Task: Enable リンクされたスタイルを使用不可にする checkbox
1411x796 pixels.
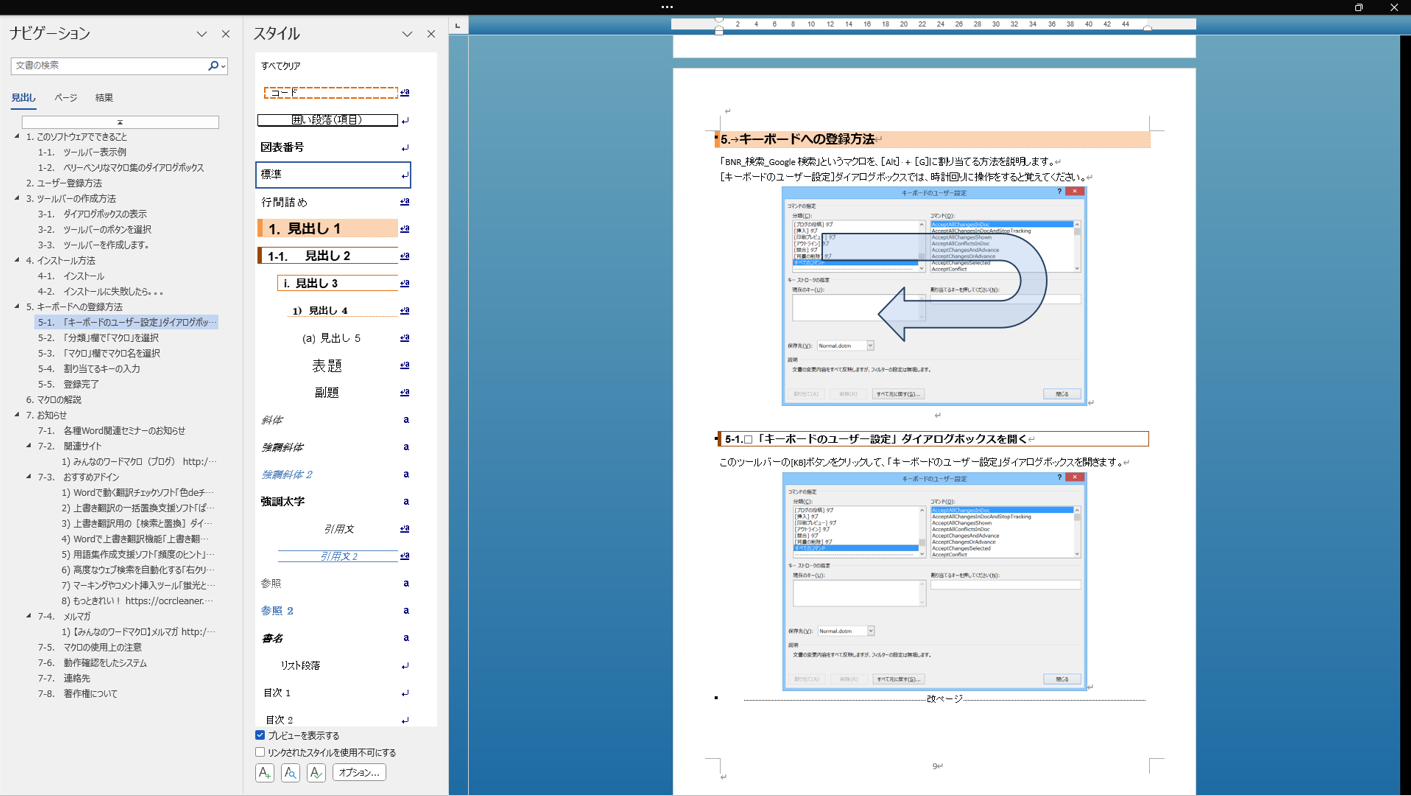Action: tap(260, 752)
